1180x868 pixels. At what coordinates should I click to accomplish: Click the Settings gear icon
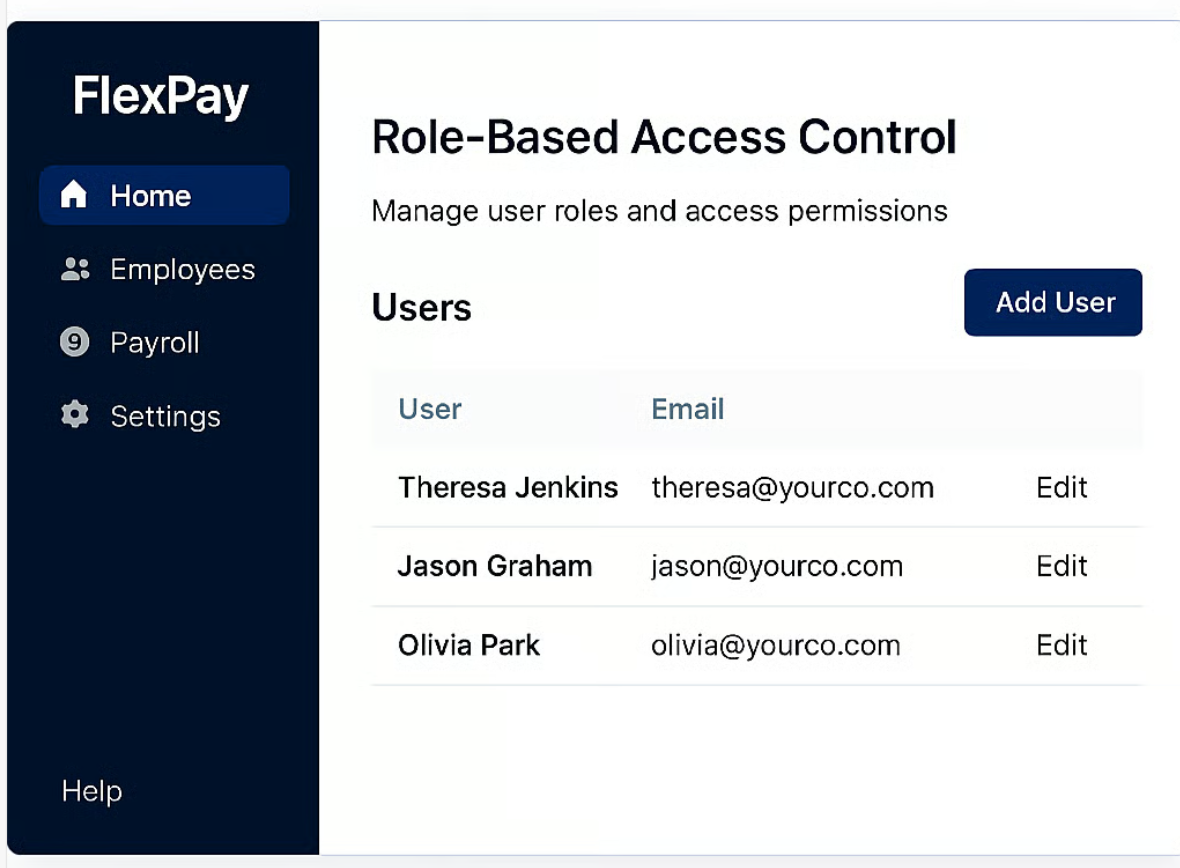click(x=75, y=416)
